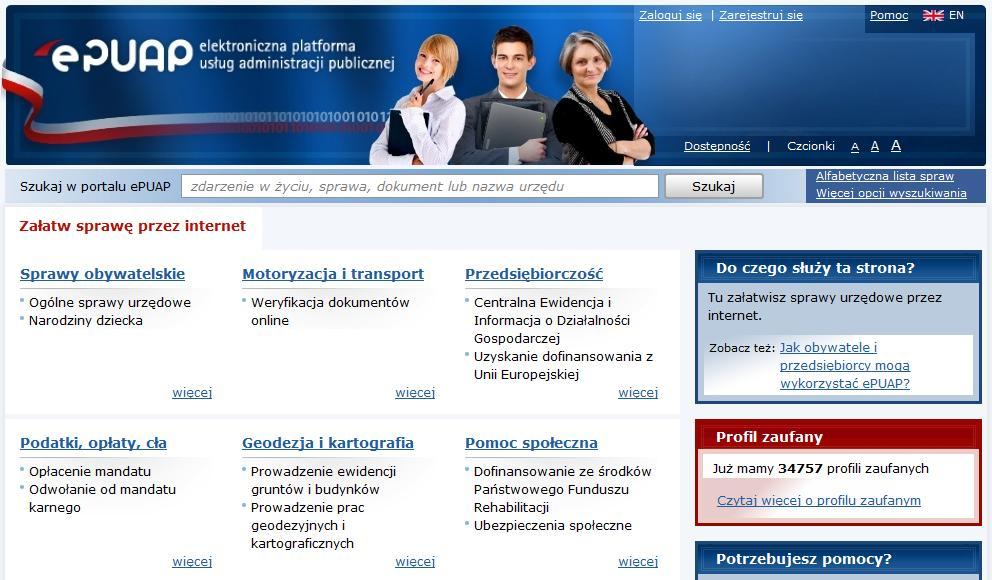Click the ePUAP logo
992x580 pixels.
pyautogui.click(x=114, y=56)
